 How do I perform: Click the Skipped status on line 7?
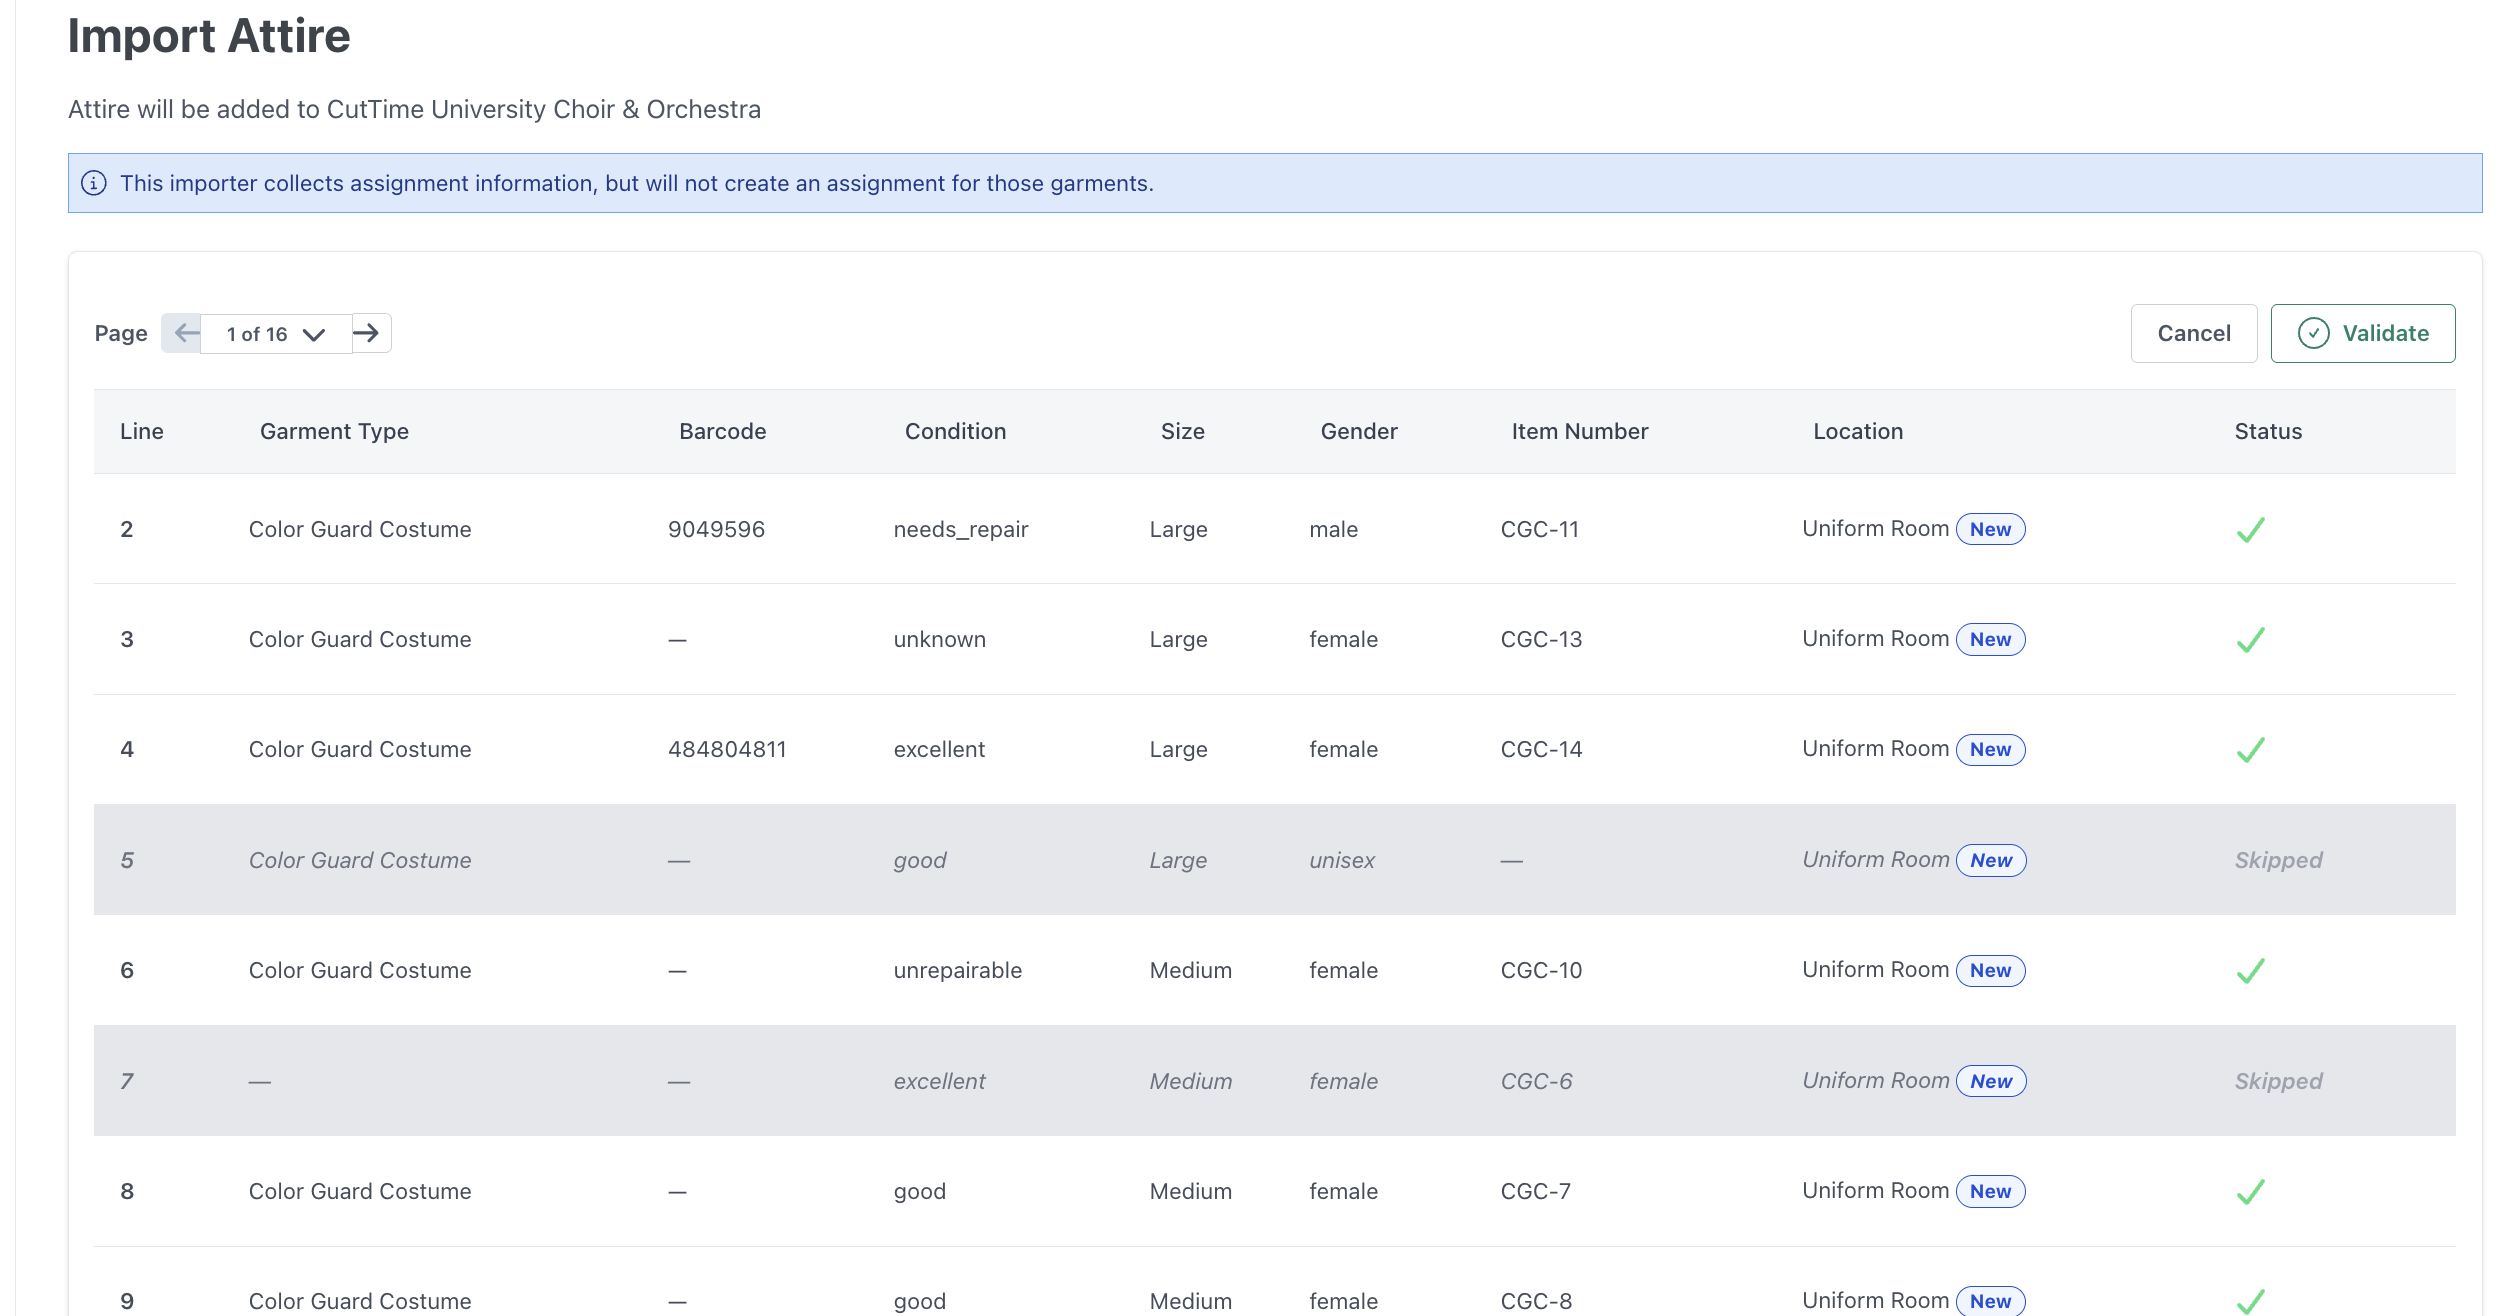(2278, 1081)
